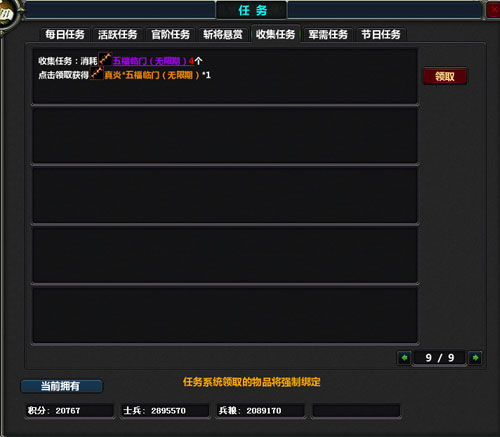Go to the next page with the green right arrow
This screenshot has width=500, height=437.
click(475, 358)
